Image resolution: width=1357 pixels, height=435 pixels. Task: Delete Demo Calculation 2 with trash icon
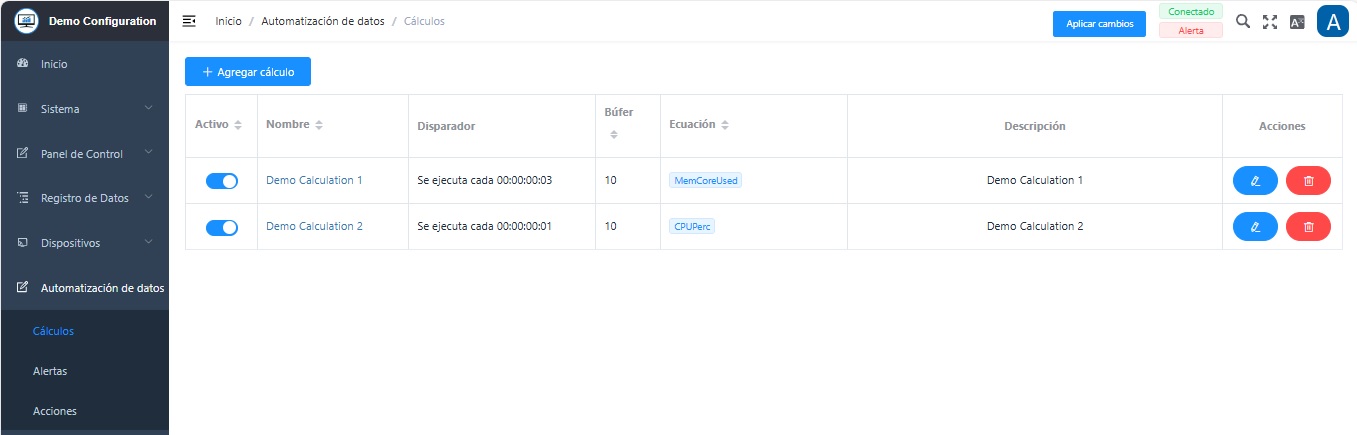[x=1308, y=227]
